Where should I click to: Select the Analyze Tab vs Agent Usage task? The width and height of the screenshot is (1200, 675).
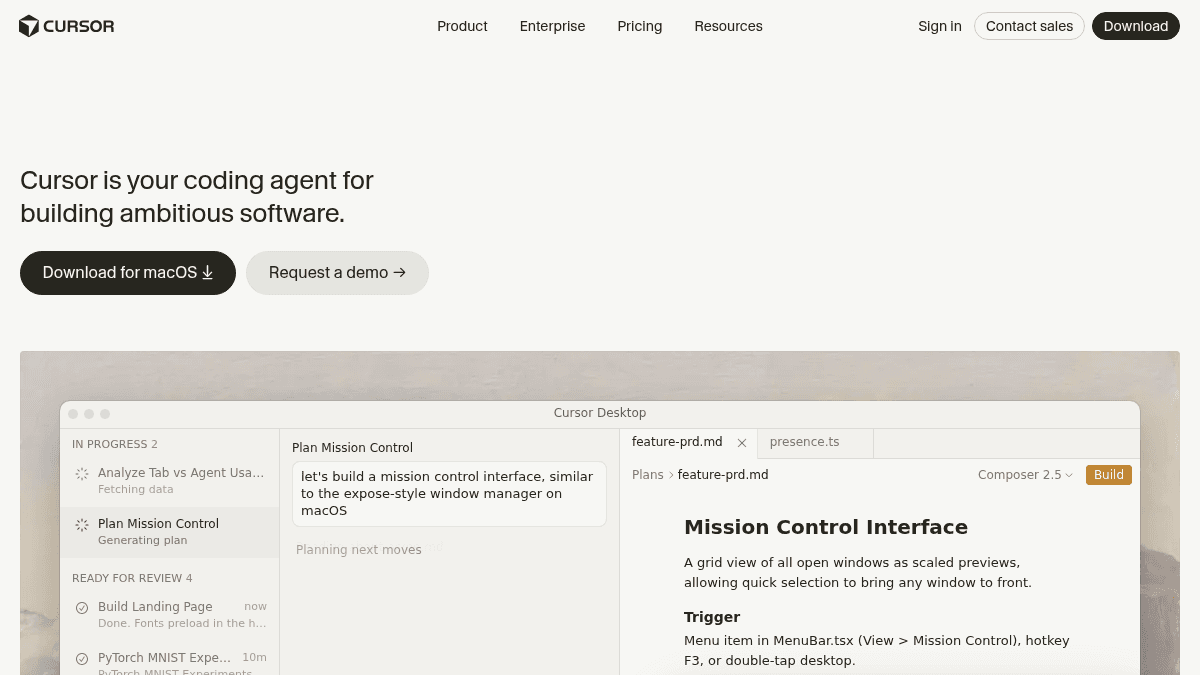pyautogui.click(x=170, y=480)
